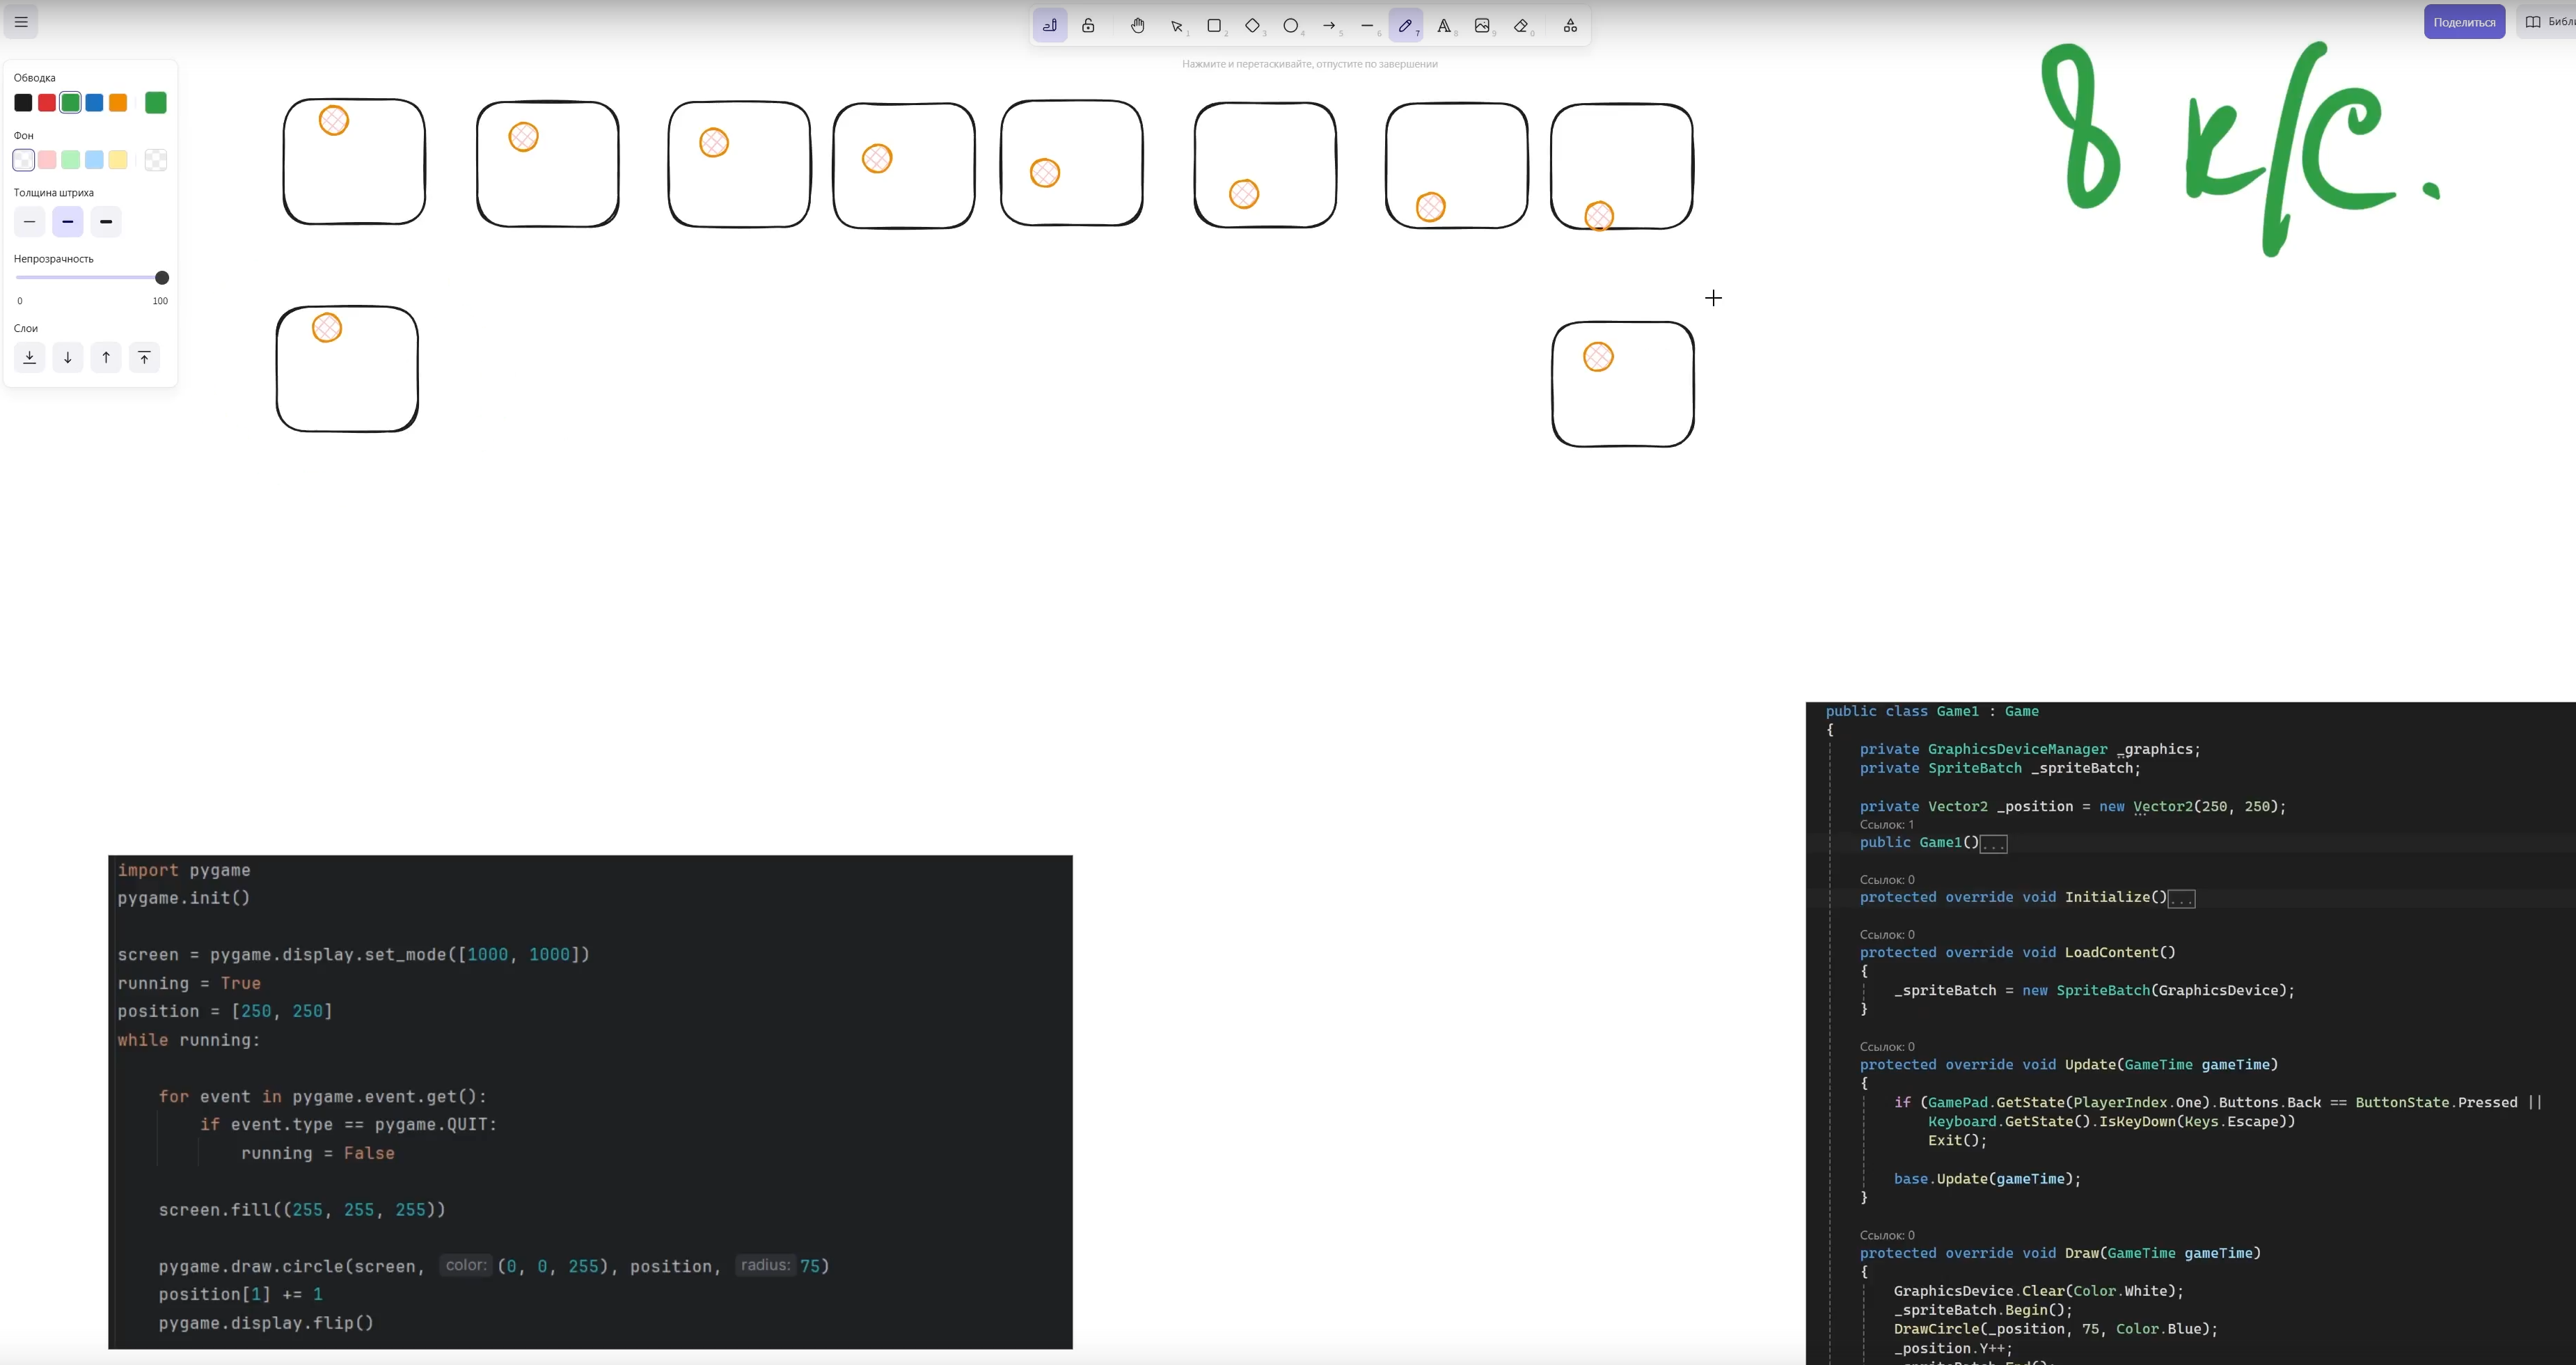The image size is (2576, 1365).
Task: Open the current stroke color picker
Action: tap(156, 103)
